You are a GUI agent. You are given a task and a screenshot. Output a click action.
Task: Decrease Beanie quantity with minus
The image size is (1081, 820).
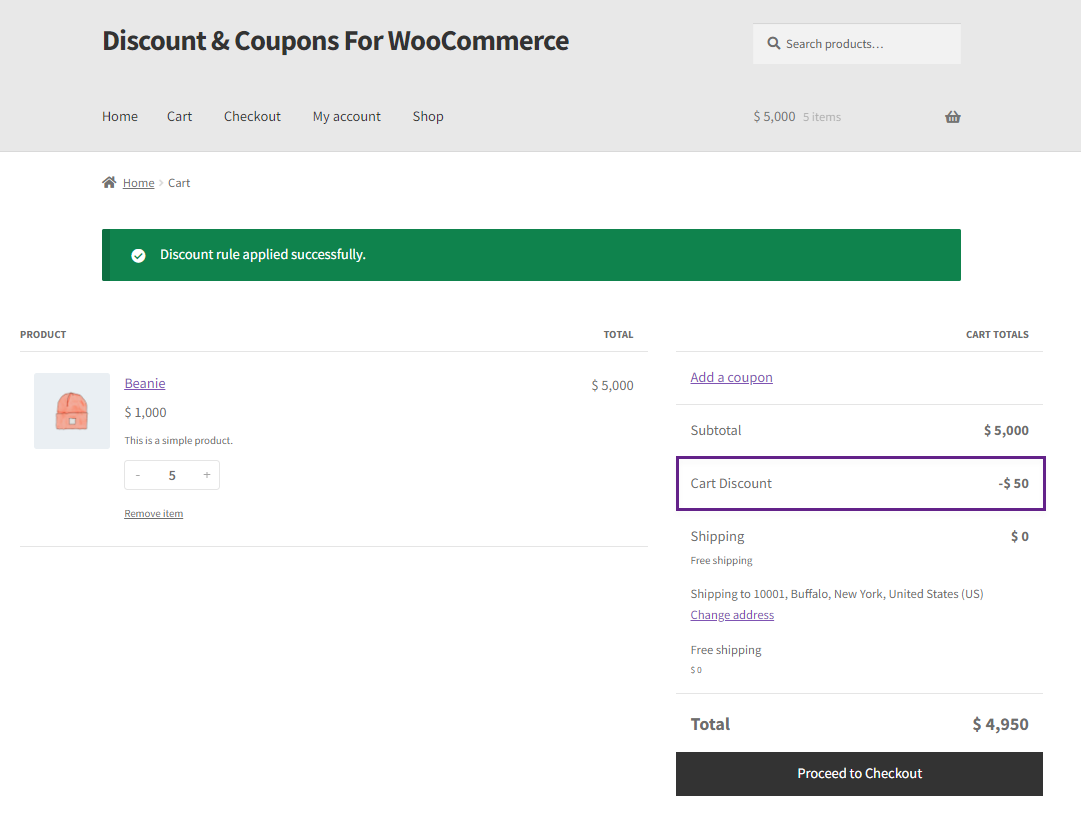pos(138,475)
